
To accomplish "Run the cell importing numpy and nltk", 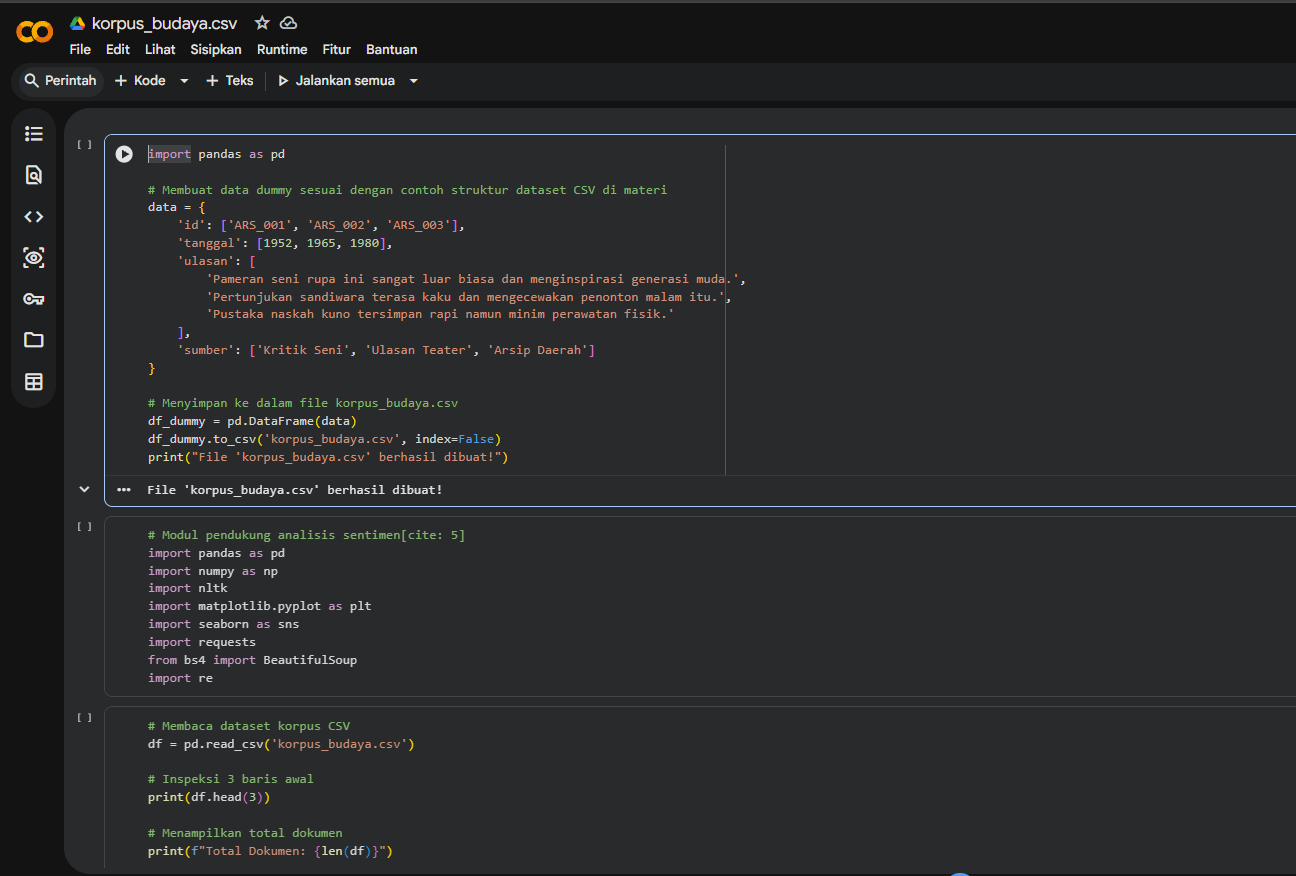I will click(x=85, y=526).
